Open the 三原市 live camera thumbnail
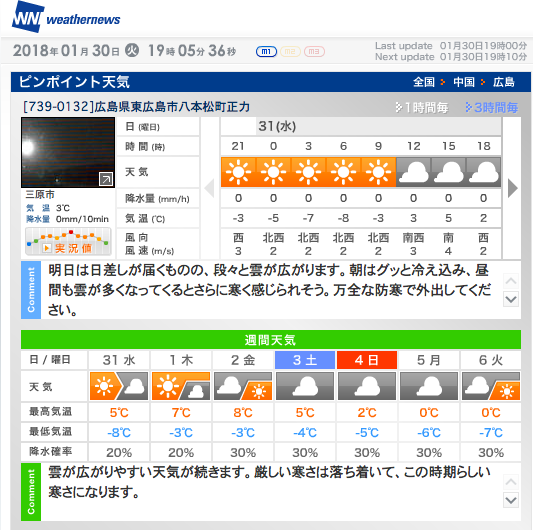Image resolution: width=533 pixels, height=530 pixels. (68, 152)
